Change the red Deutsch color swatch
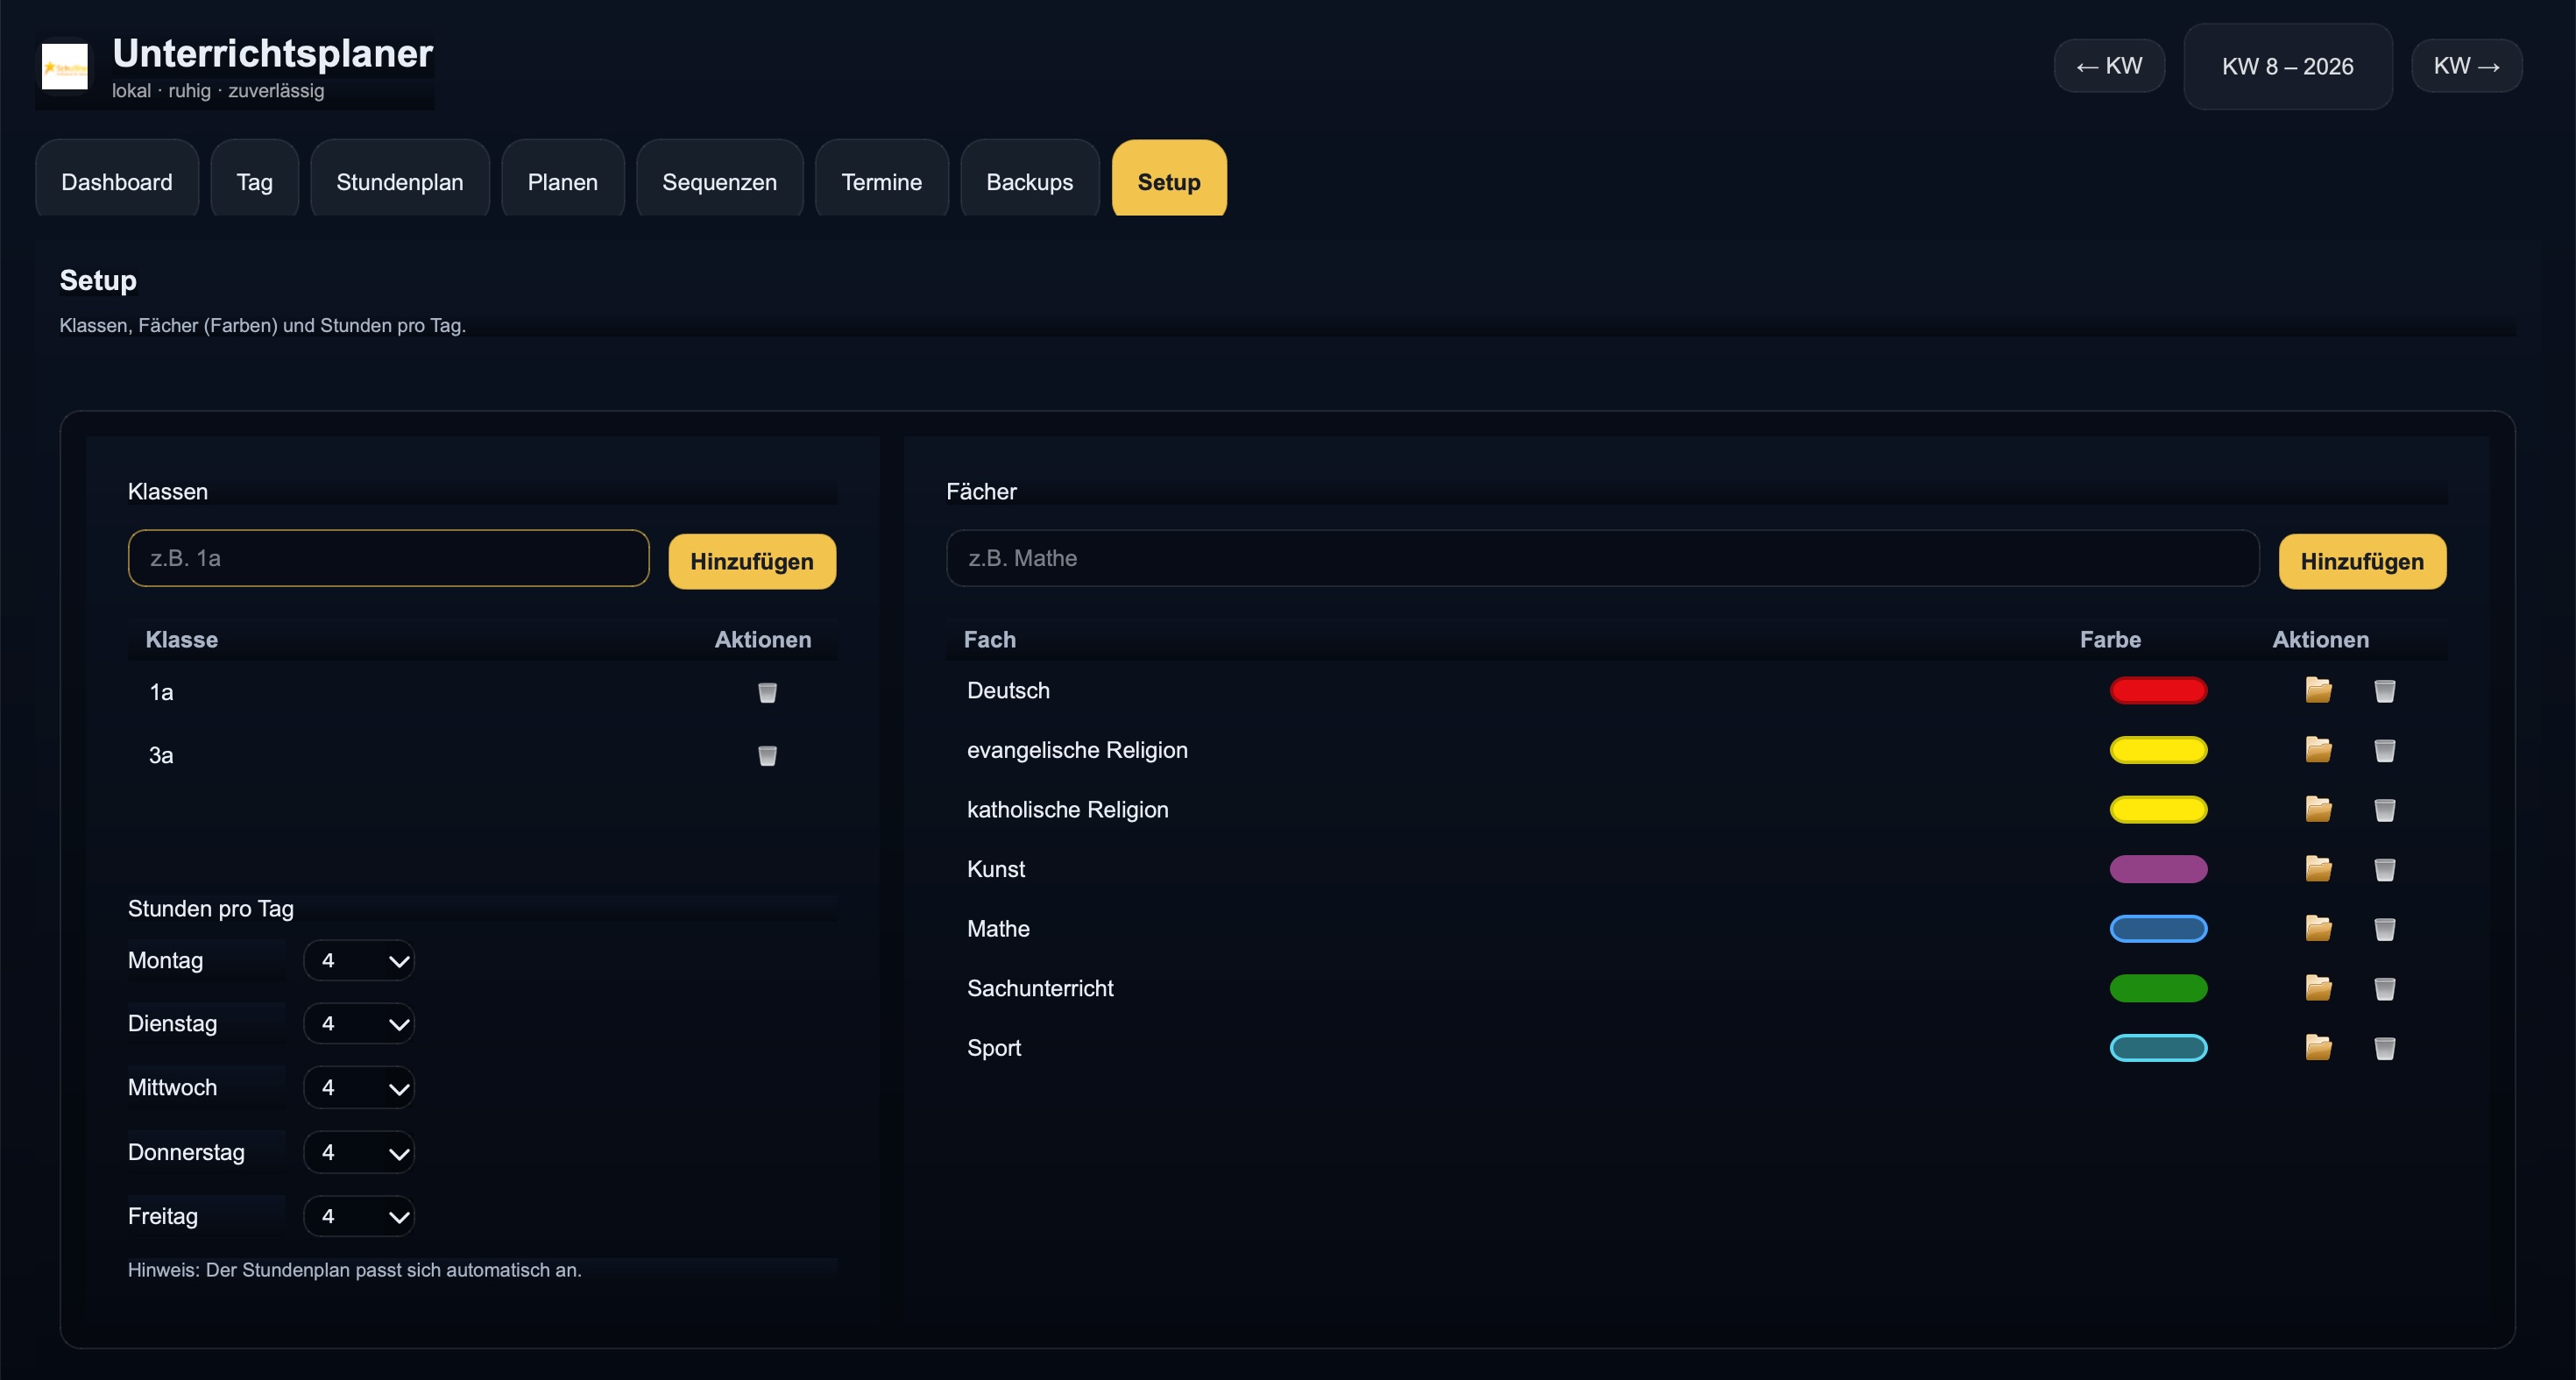 point(2158,690)
